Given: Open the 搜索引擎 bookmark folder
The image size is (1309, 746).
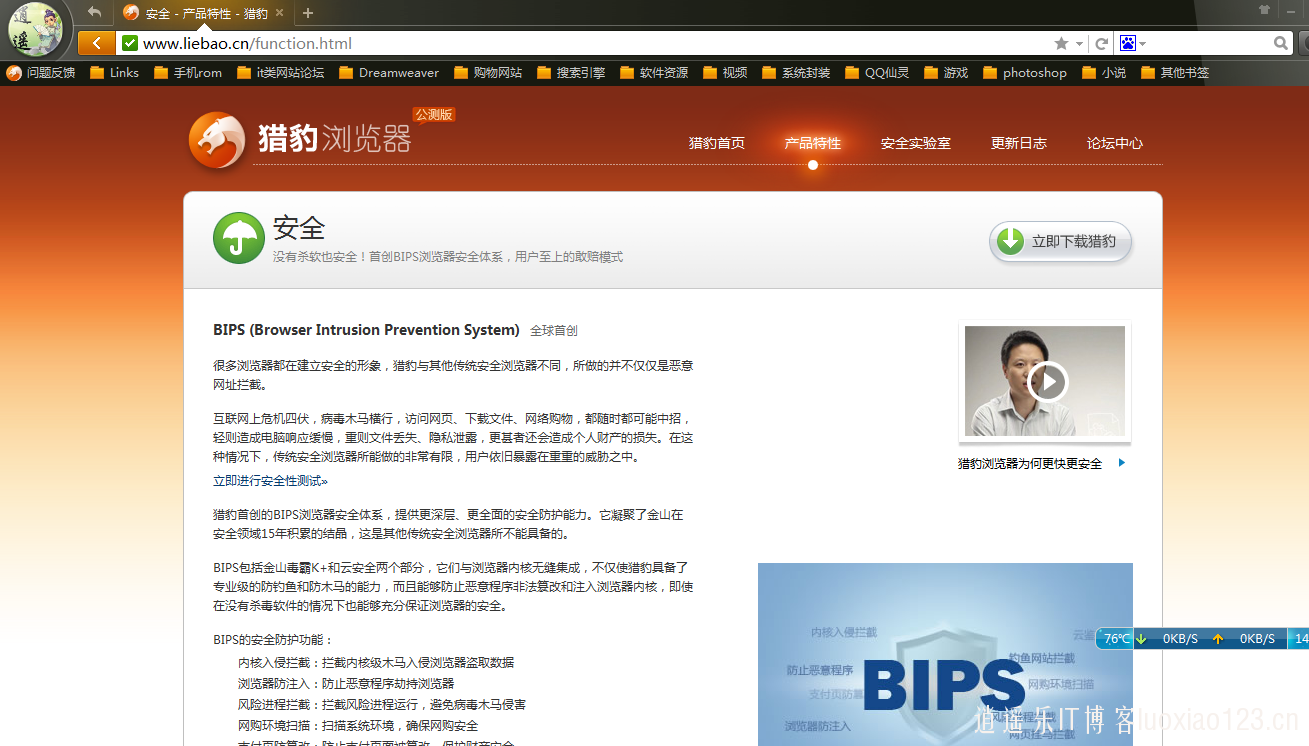Looking at the screenshot, I should click(571, 72).
